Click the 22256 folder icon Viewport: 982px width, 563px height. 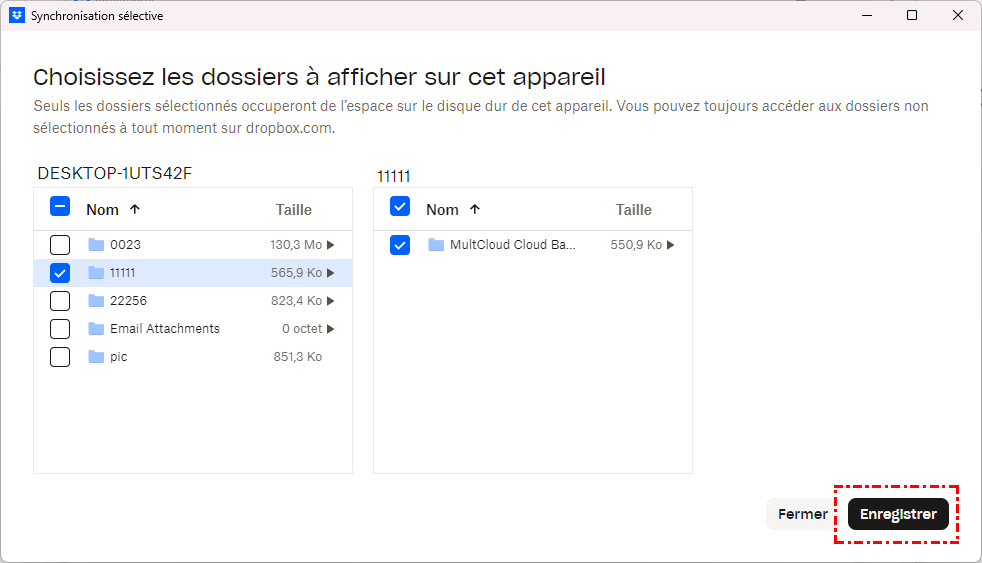(96, 301)
